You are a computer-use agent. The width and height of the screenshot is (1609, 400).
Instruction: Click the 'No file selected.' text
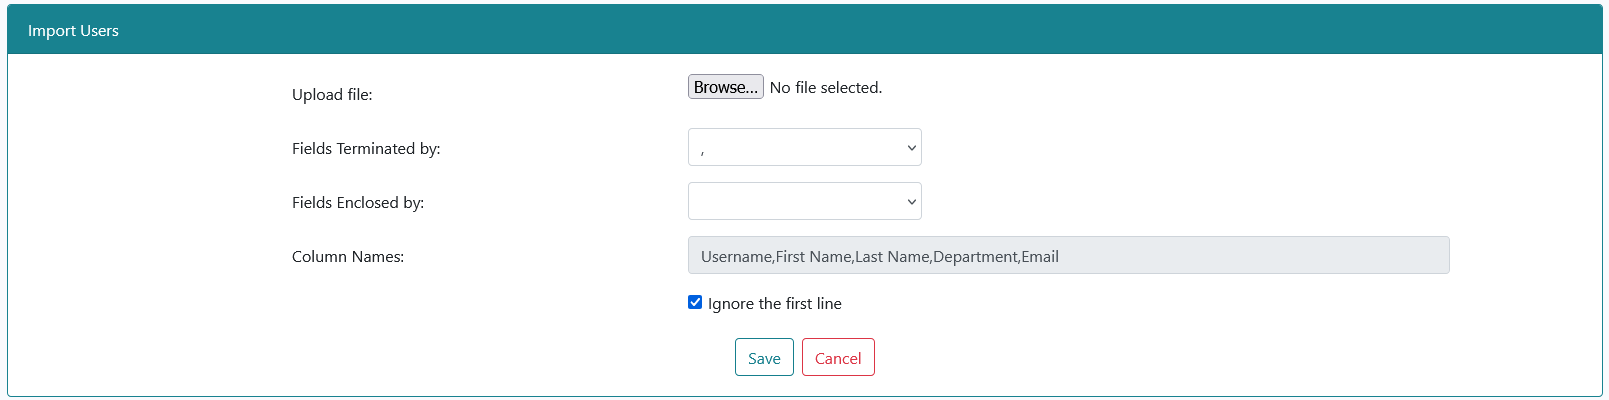(826, 87)
